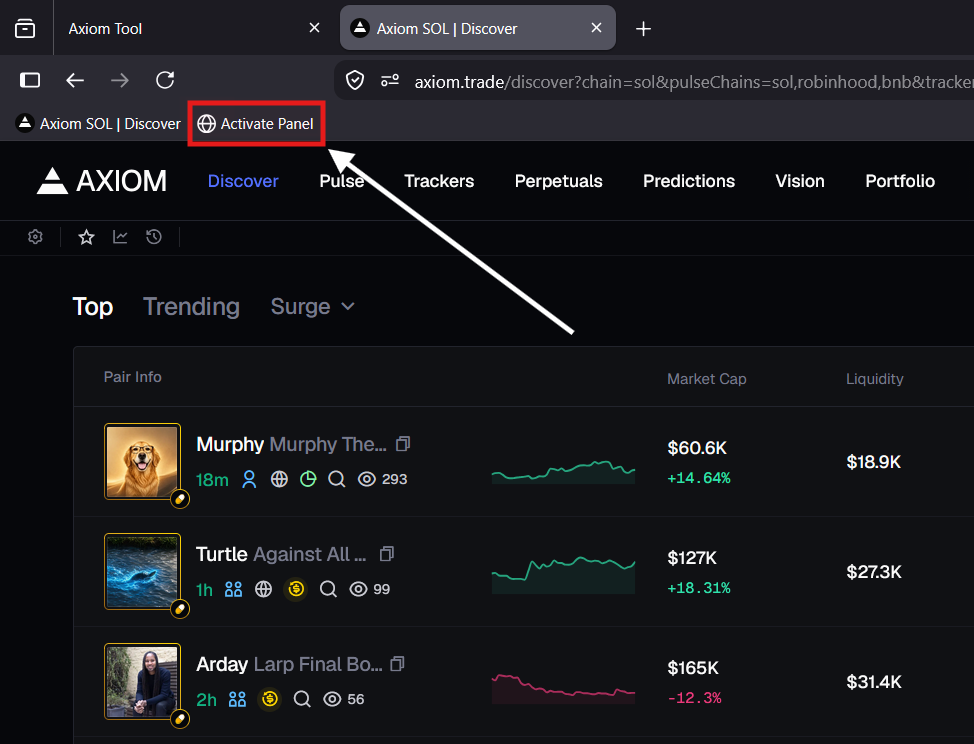Go to the Vision page

click(800, 181)
